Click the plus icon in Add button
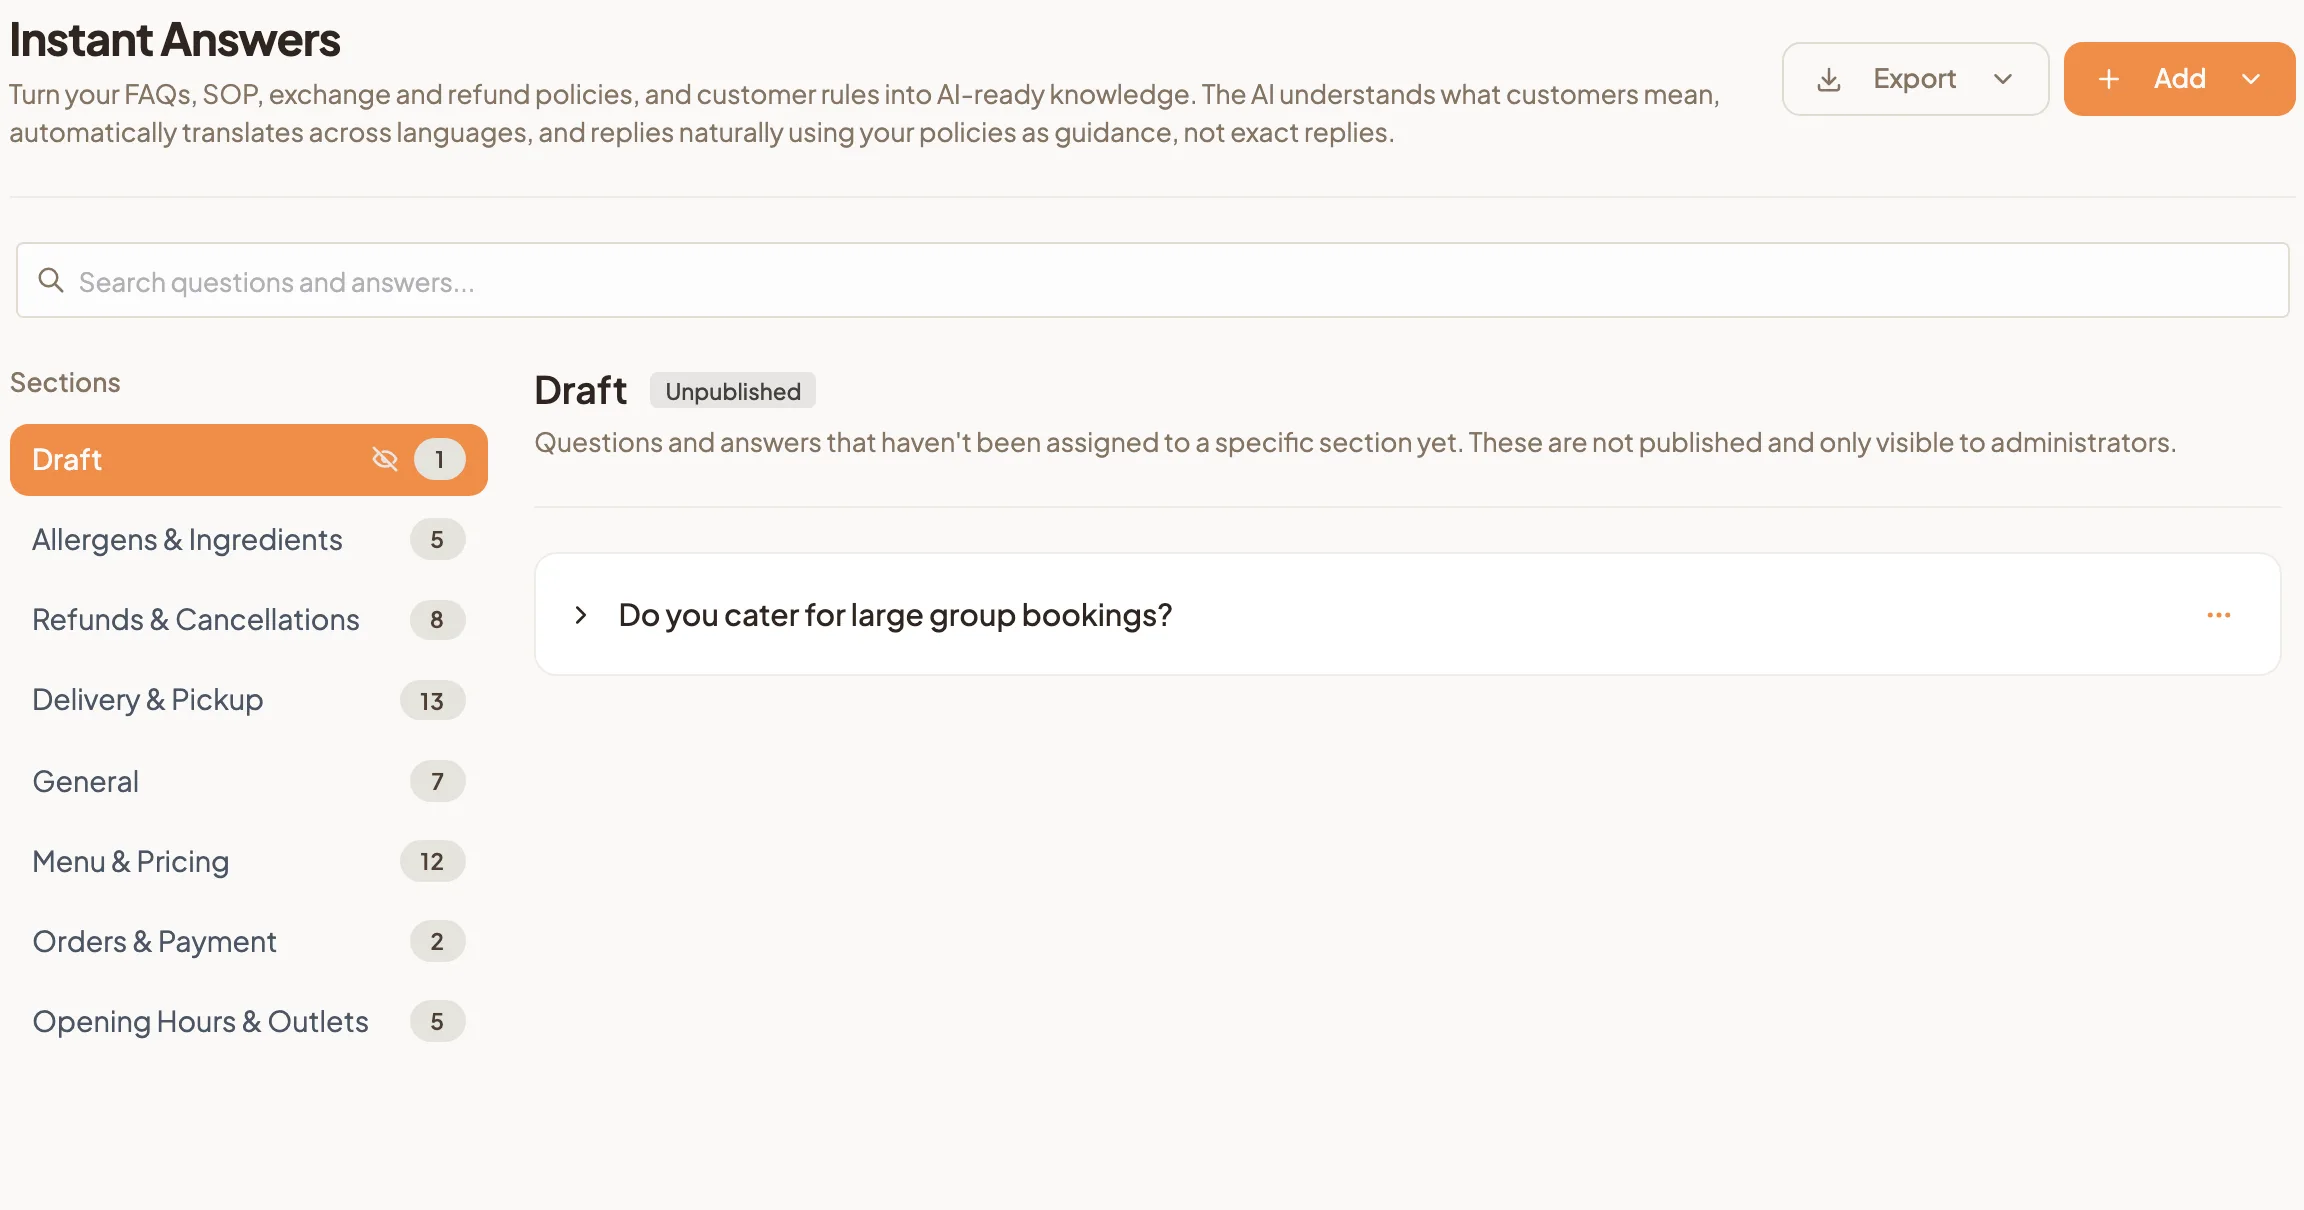This screenshot has width=2304, height=1210. [x=2109, y=79]
